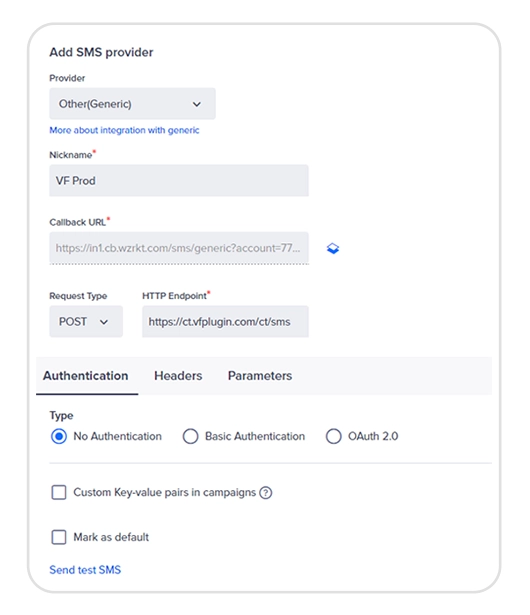Copy the callback URL with the layers icon
This screenshot has width=530, height=615.
[333, 248]
